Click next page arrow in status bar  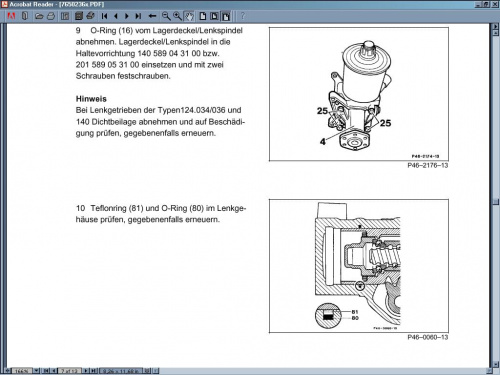pos(86,371)
